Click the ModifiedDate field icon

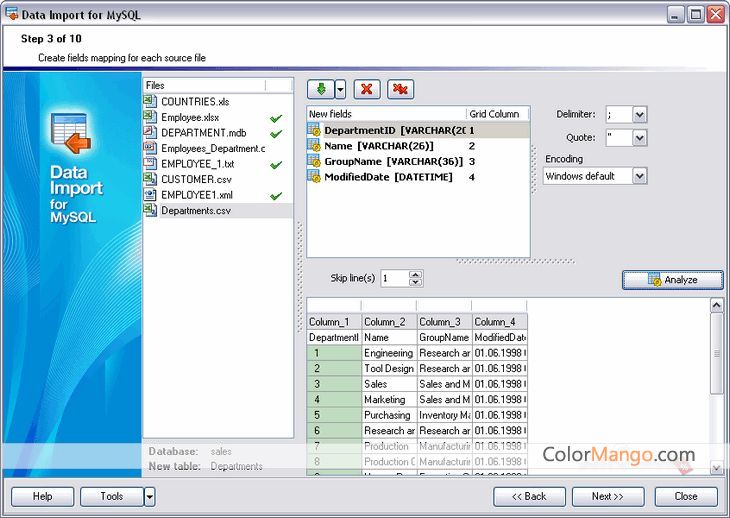(314, 177)
